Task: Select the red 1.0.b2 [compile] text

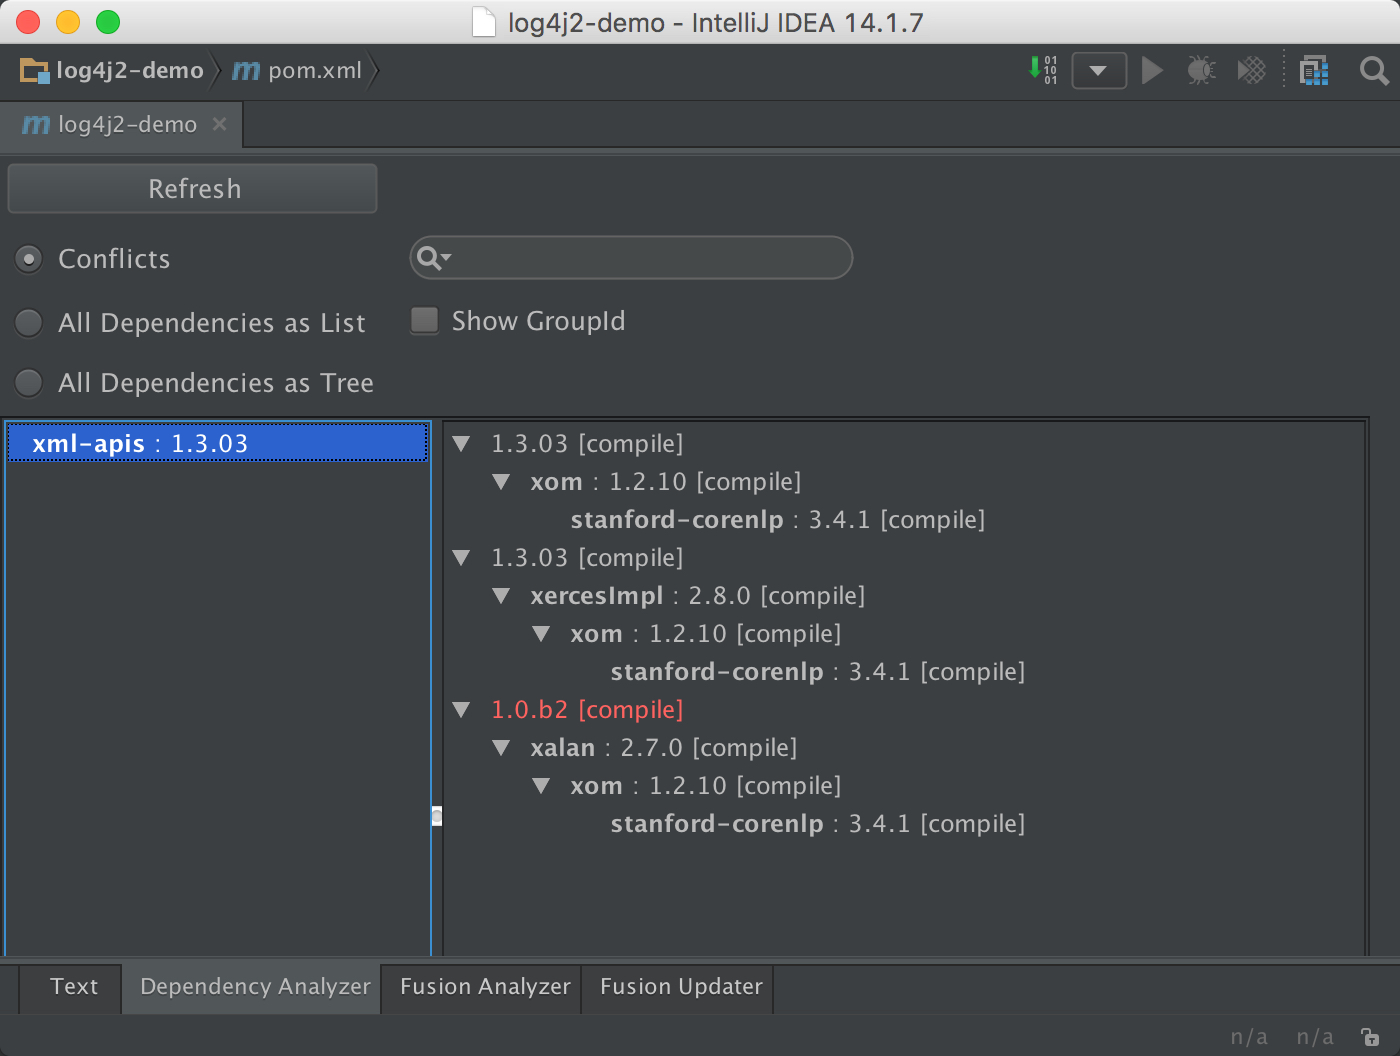Action: [587, 710]
